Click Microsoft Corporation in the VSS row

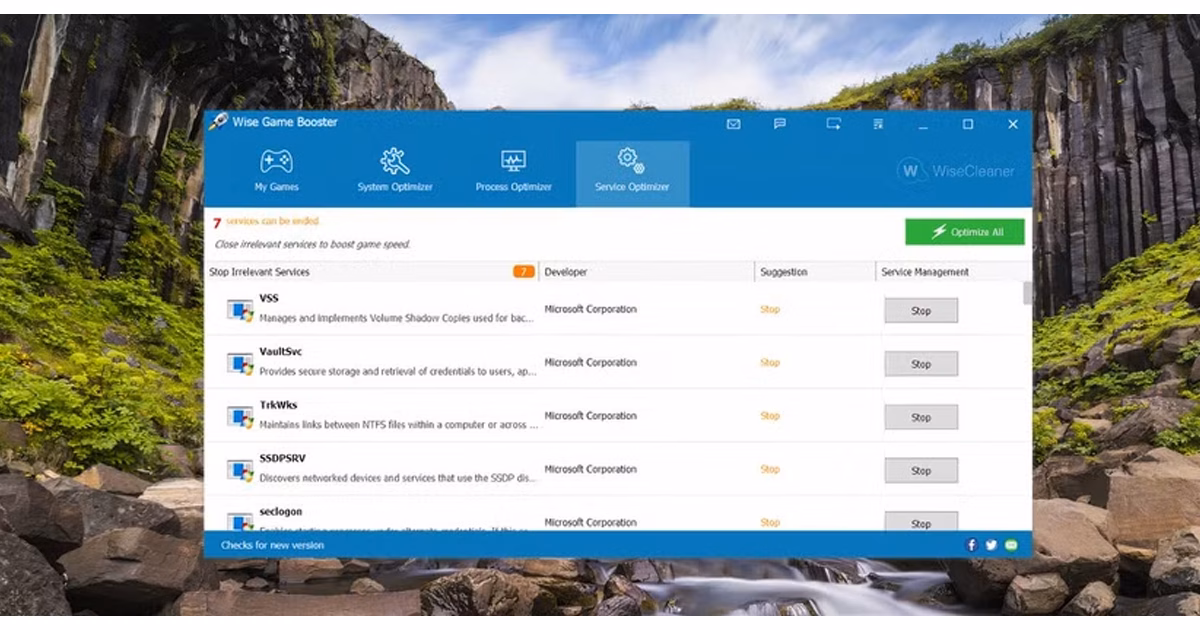click(590, 309)
